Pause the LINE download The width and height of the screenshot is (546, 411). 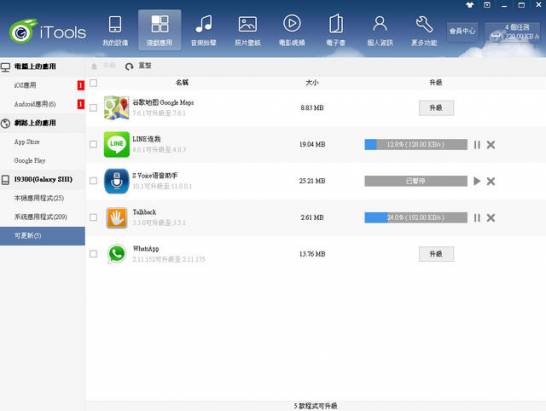point(477,145)
